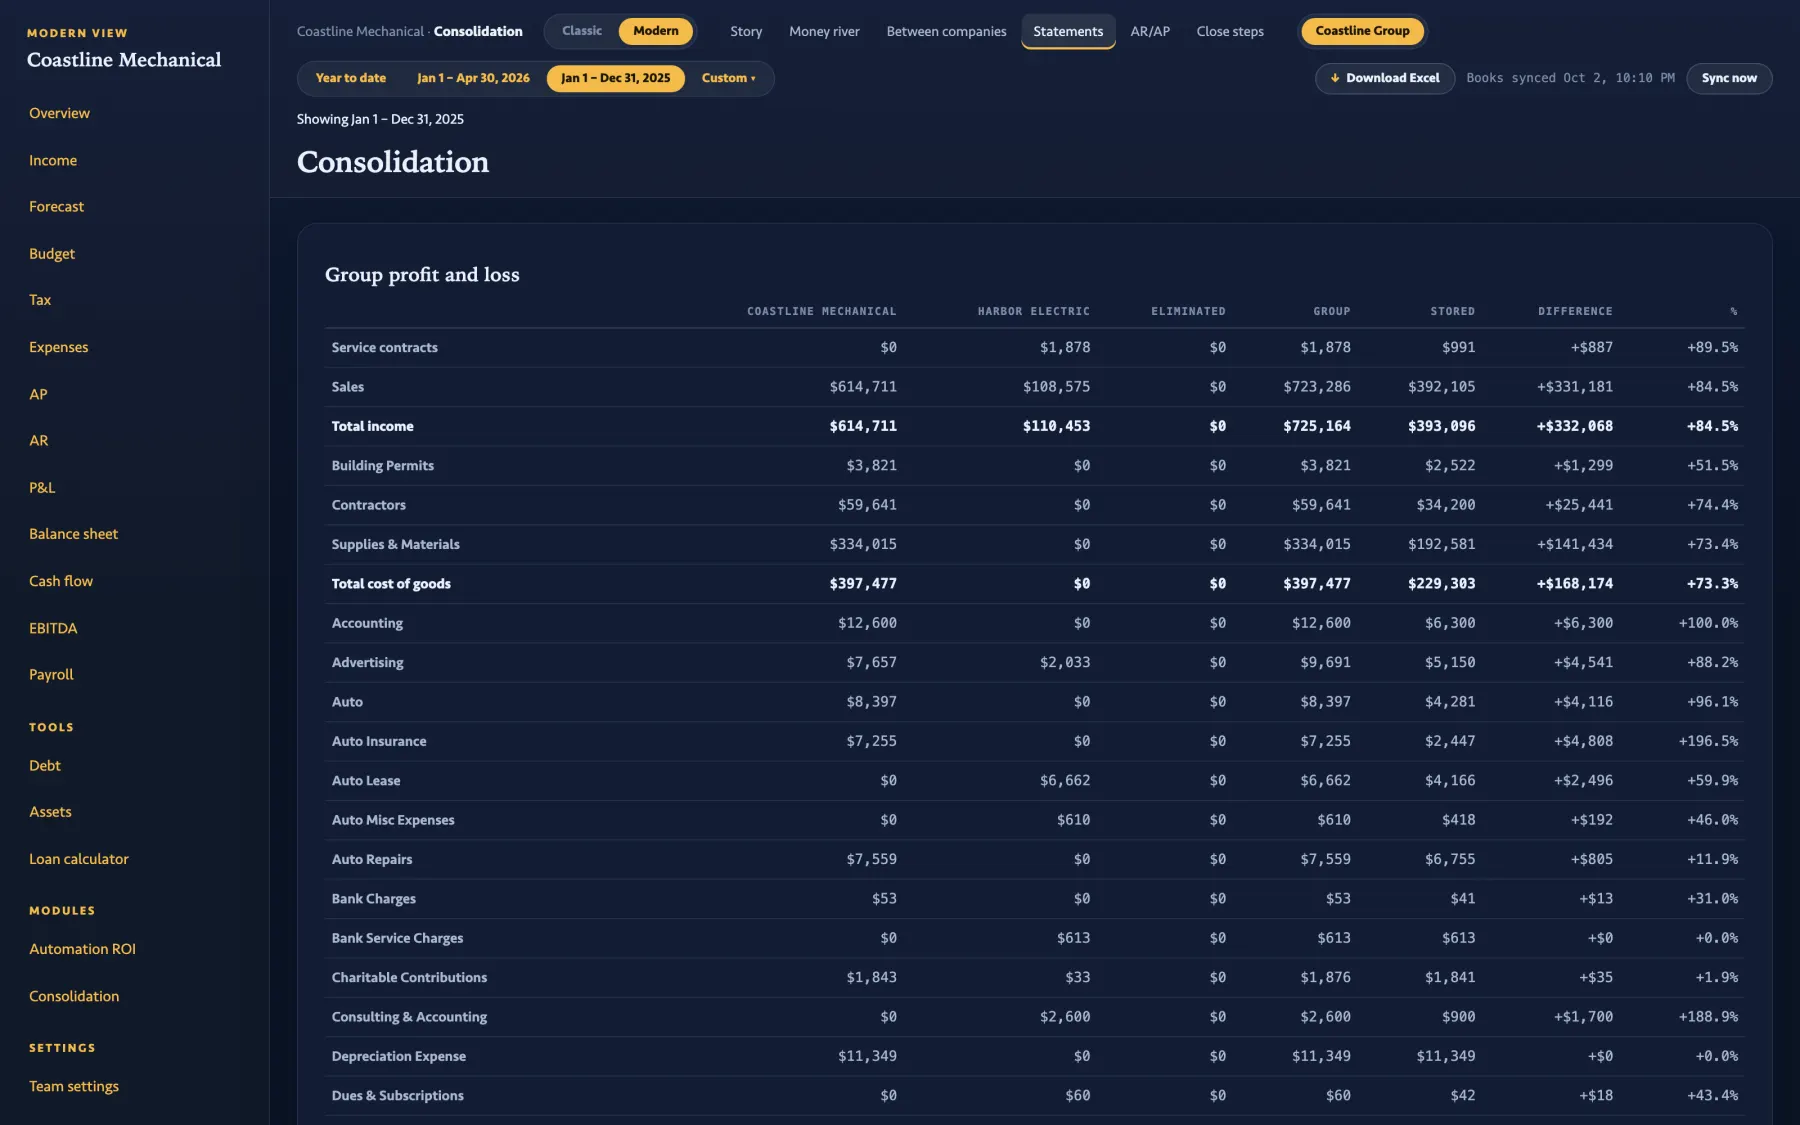Go to Payroll in sidebar
Viewport: 1800px width, 1125px height.
point(52,675)
